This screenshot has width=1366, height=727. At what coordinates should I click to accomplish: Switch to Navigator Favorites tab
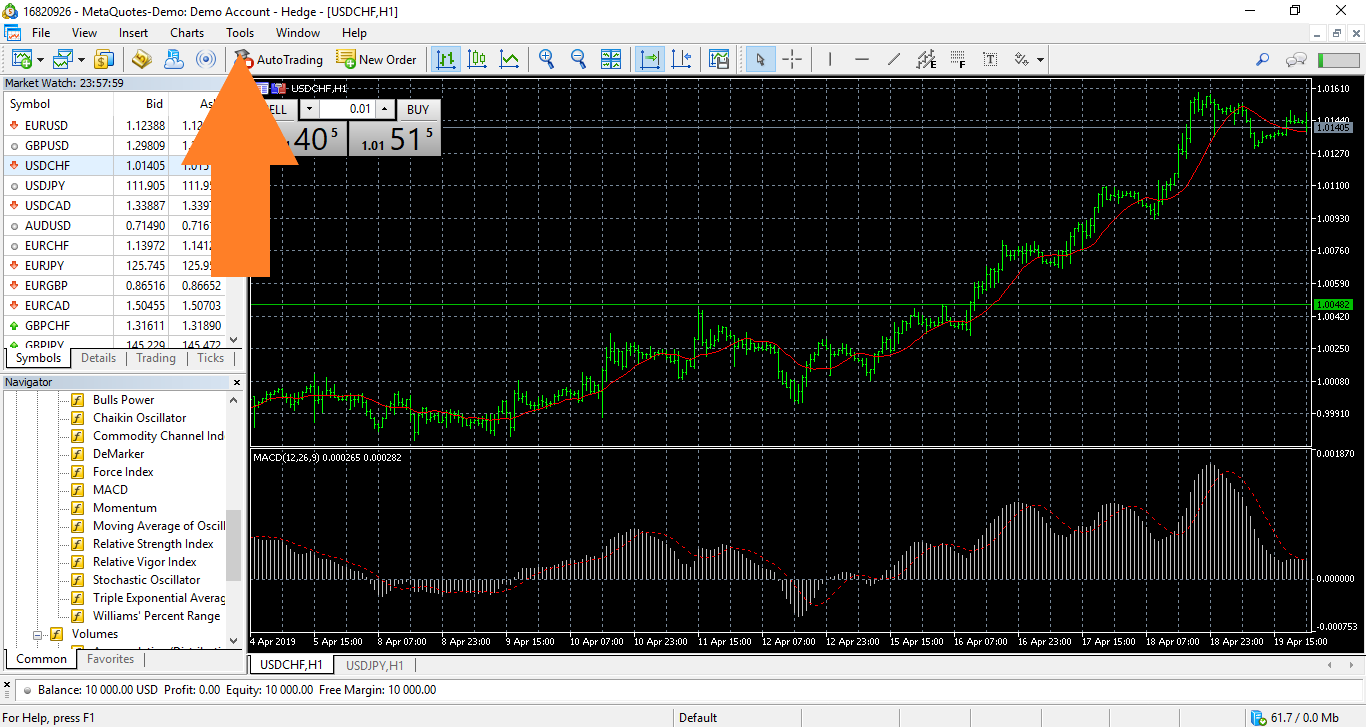coord(110,659)
